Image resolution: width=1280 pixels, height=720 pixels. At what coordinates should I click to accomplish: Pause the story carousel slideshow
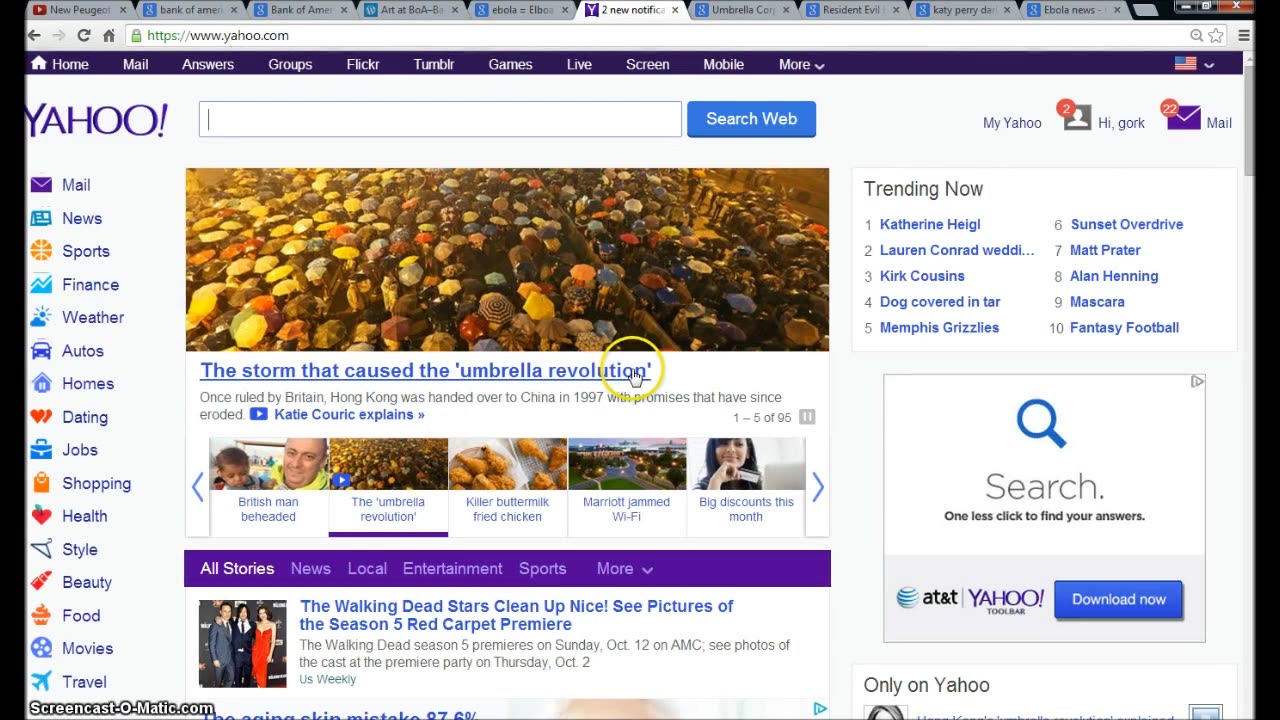[x=807, y=417]
